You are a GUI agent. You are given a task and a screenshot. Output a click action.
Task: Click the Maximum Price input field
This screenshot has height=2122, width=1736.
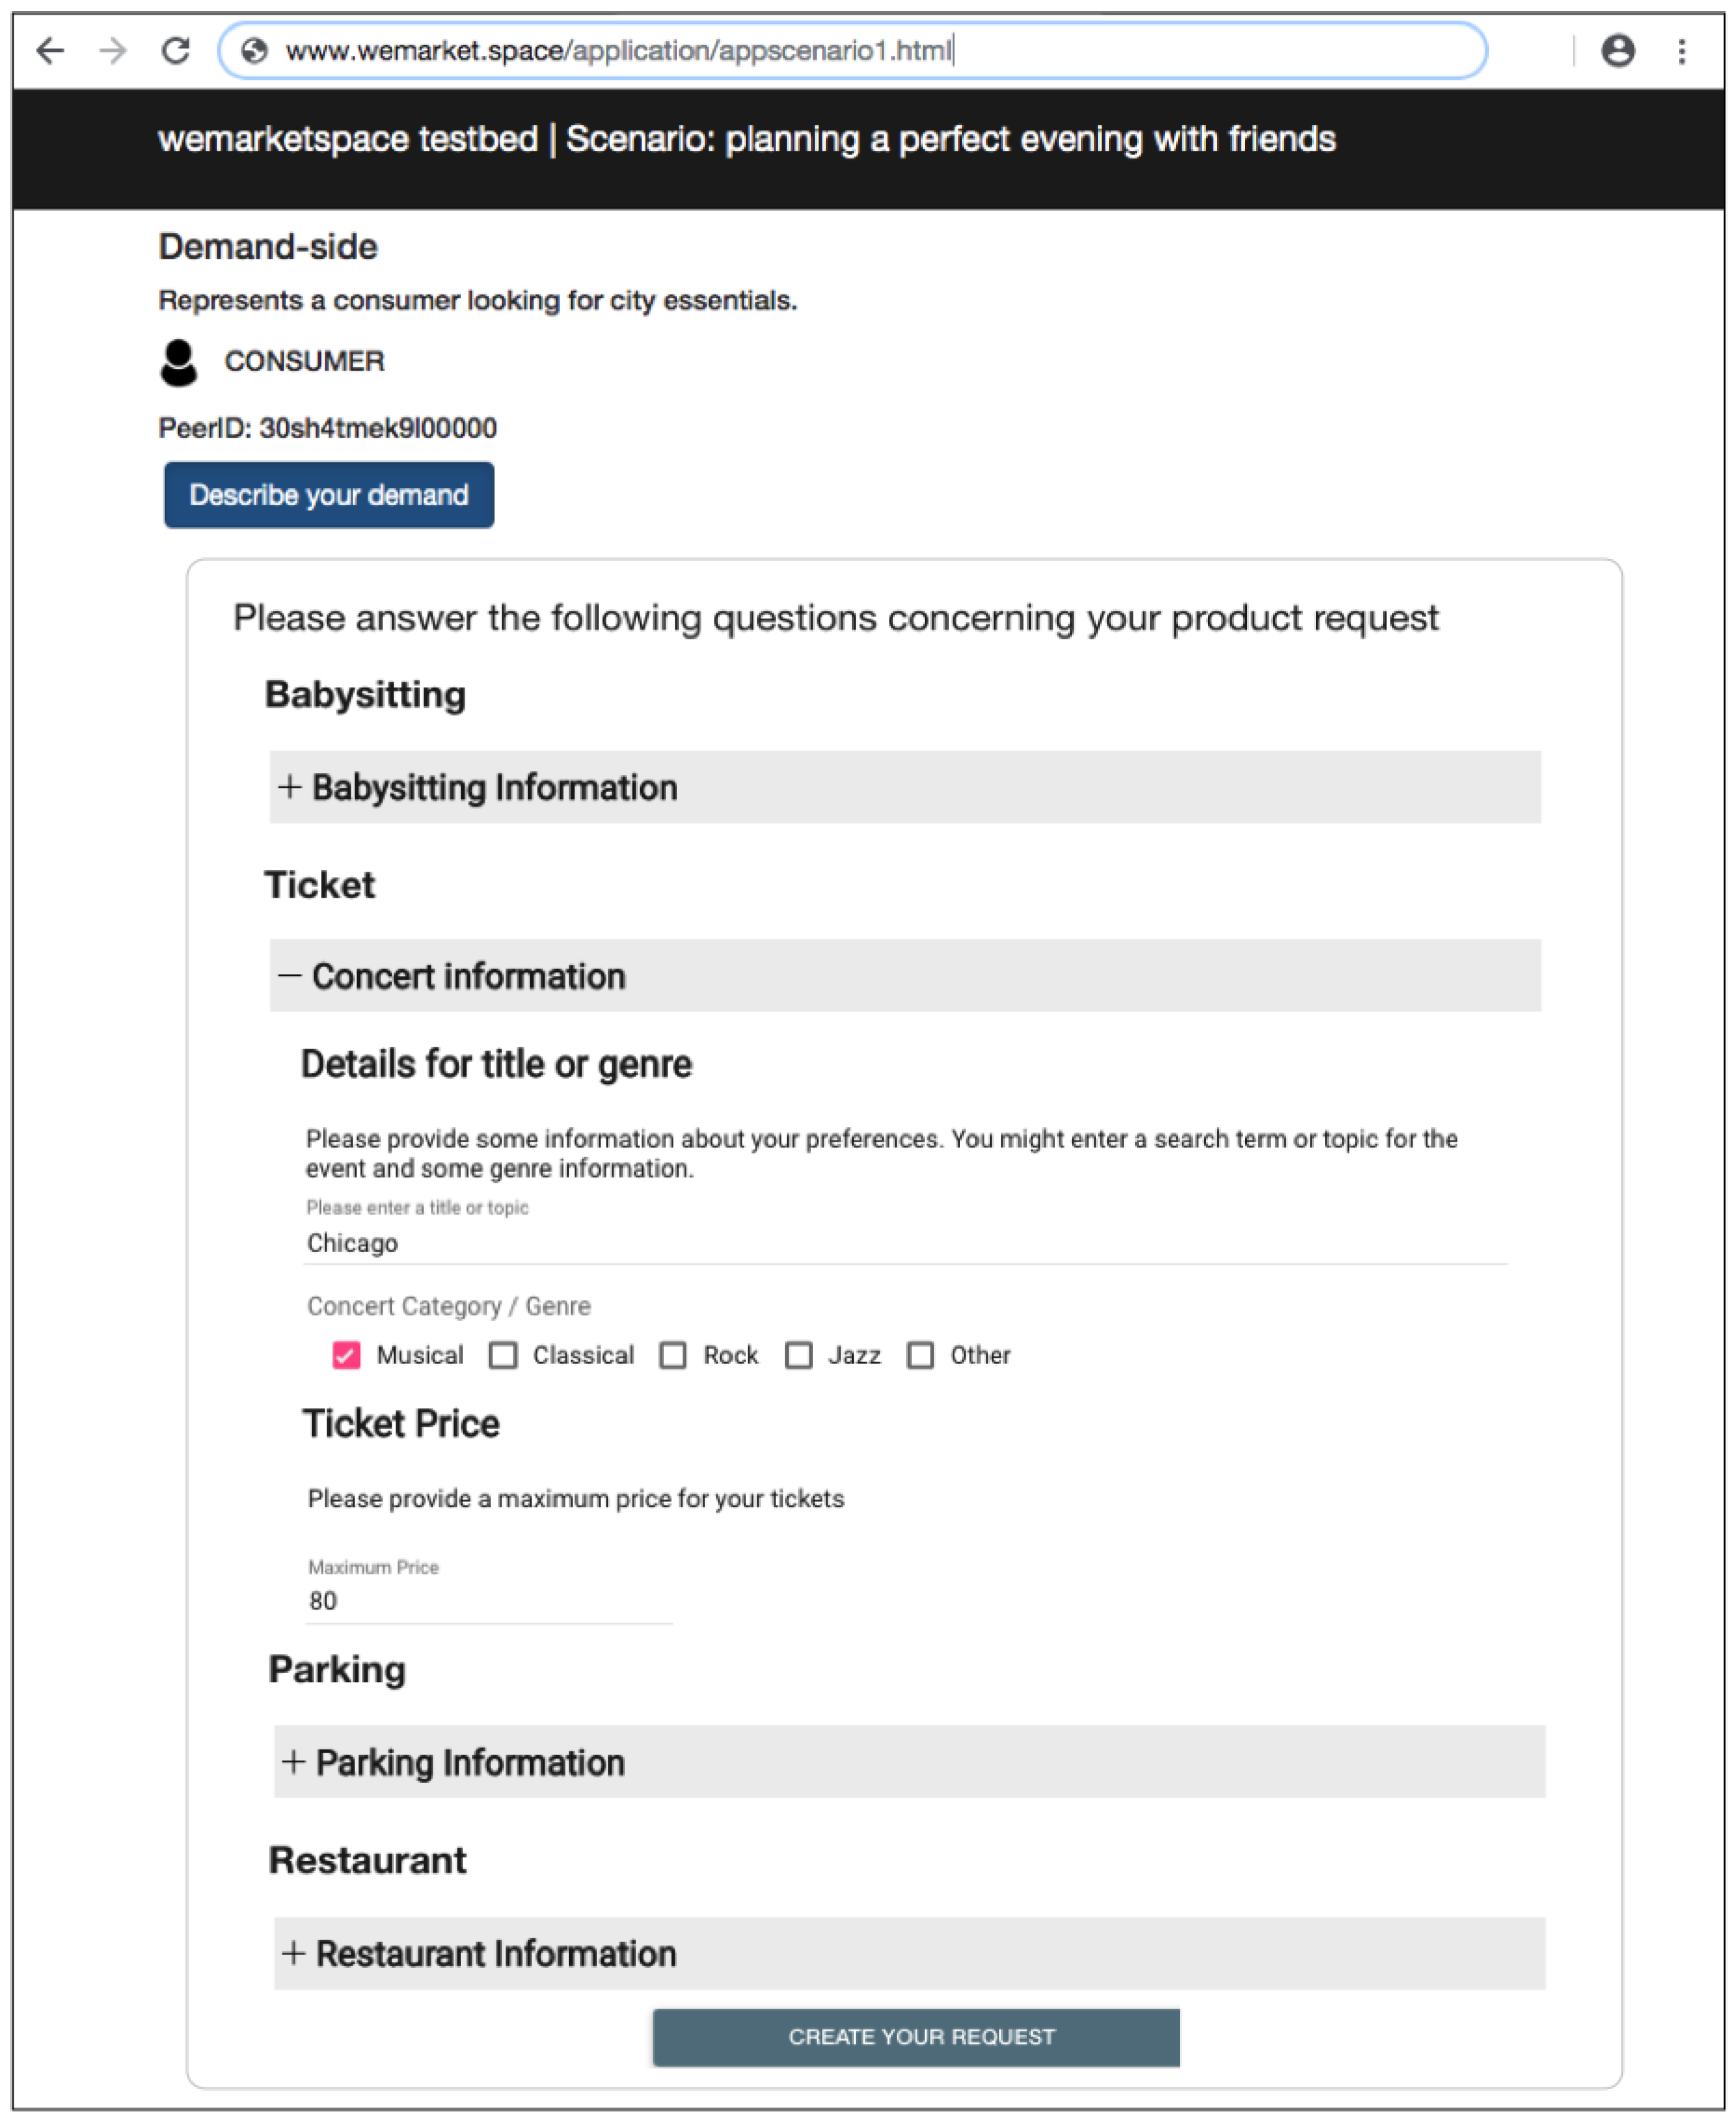488,1601
